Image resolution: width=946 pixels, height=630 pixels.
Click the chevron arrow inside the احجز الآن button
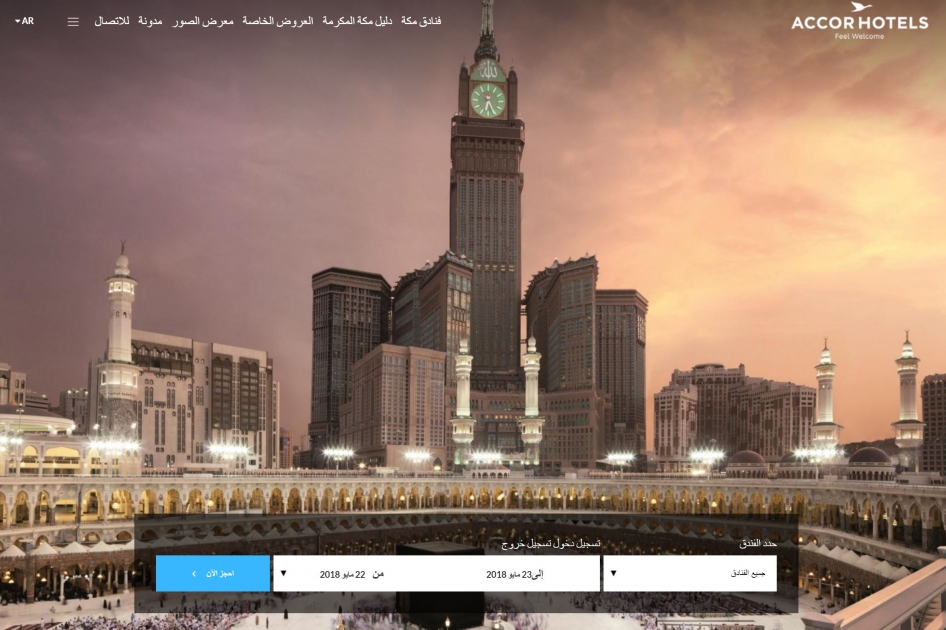194,574
